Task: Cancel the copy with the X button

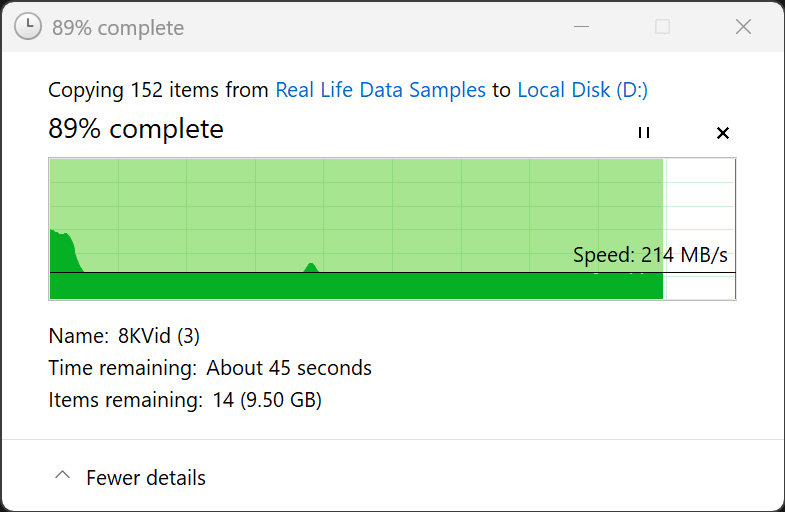Action: 723,133
